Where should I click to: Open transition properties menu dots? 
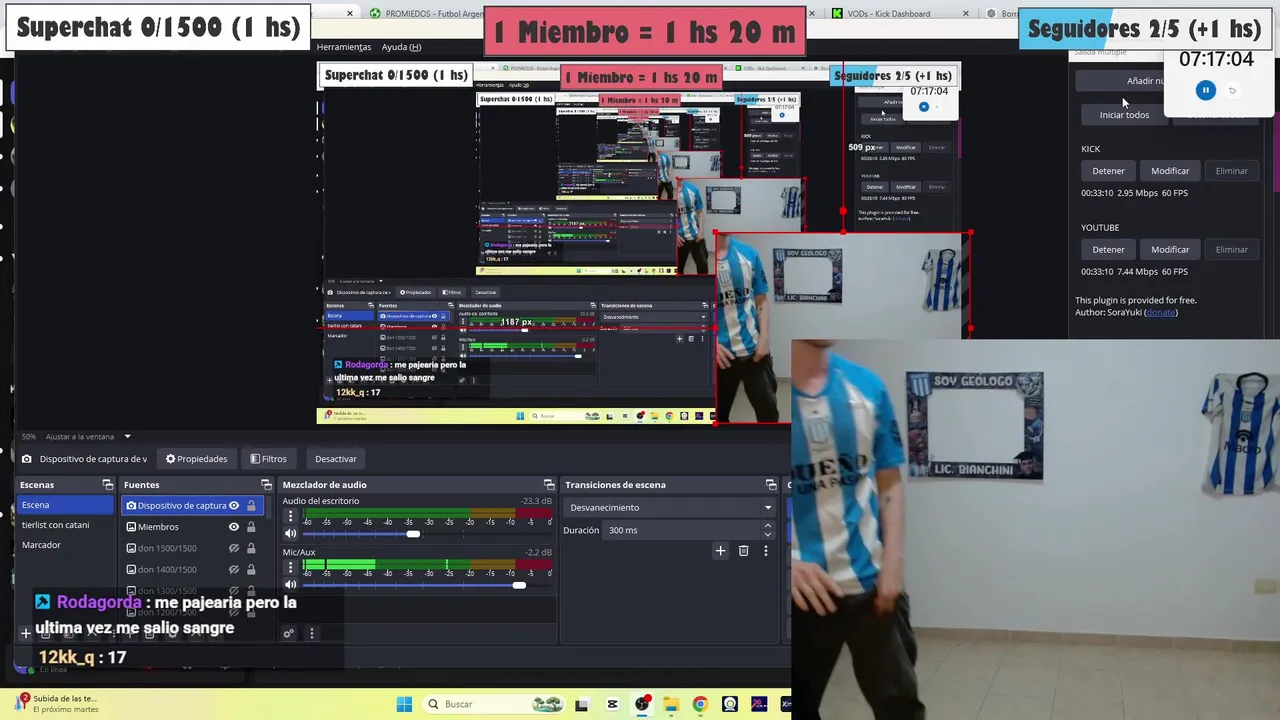point(766,551)
